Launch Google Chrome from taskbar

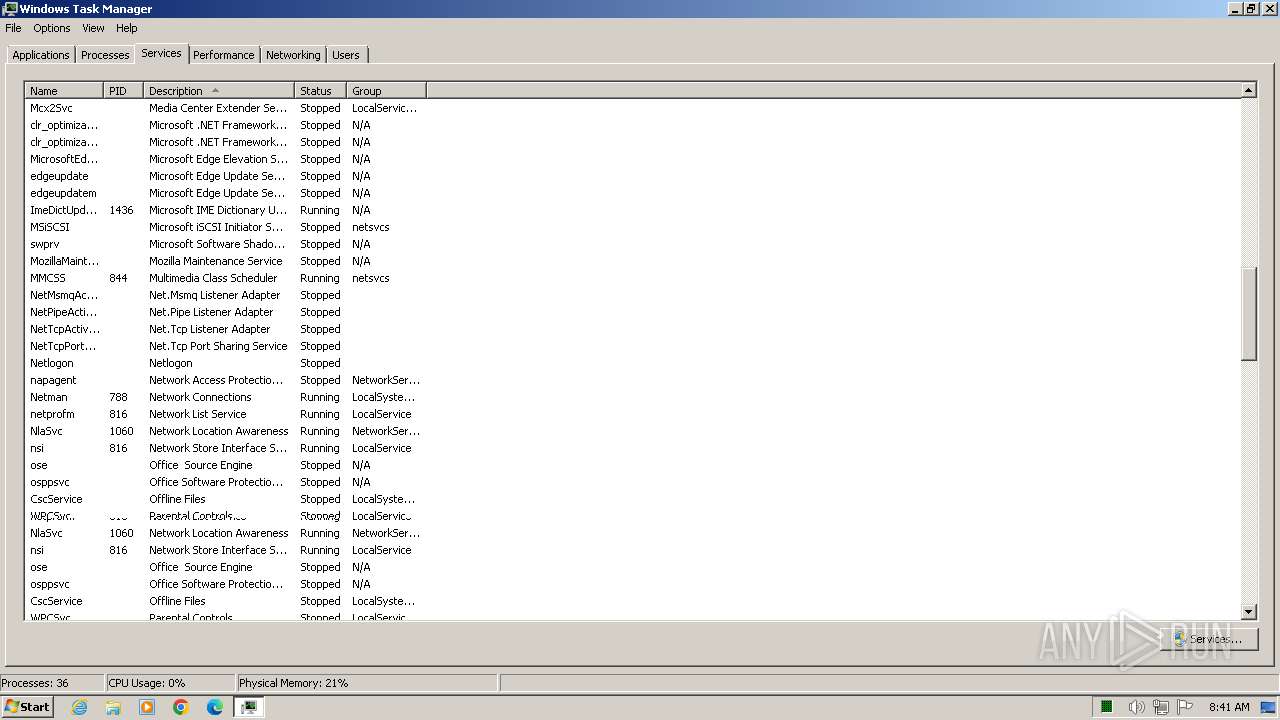click(x=181, y=707)
